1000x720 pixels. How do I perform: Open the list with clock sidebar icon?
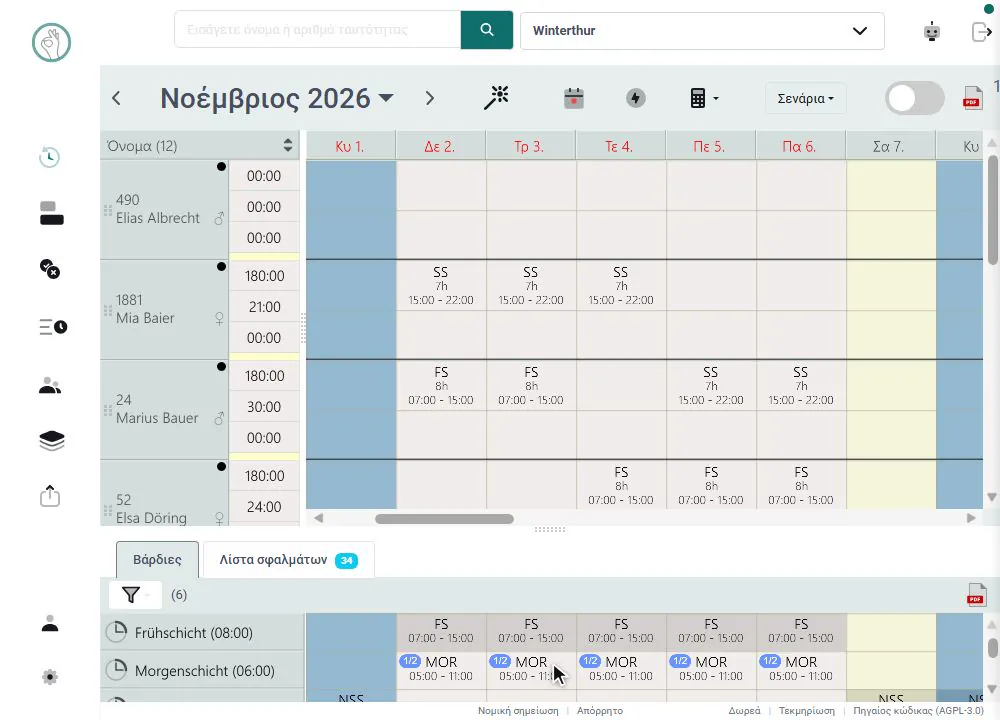click(x=53, y=327)
